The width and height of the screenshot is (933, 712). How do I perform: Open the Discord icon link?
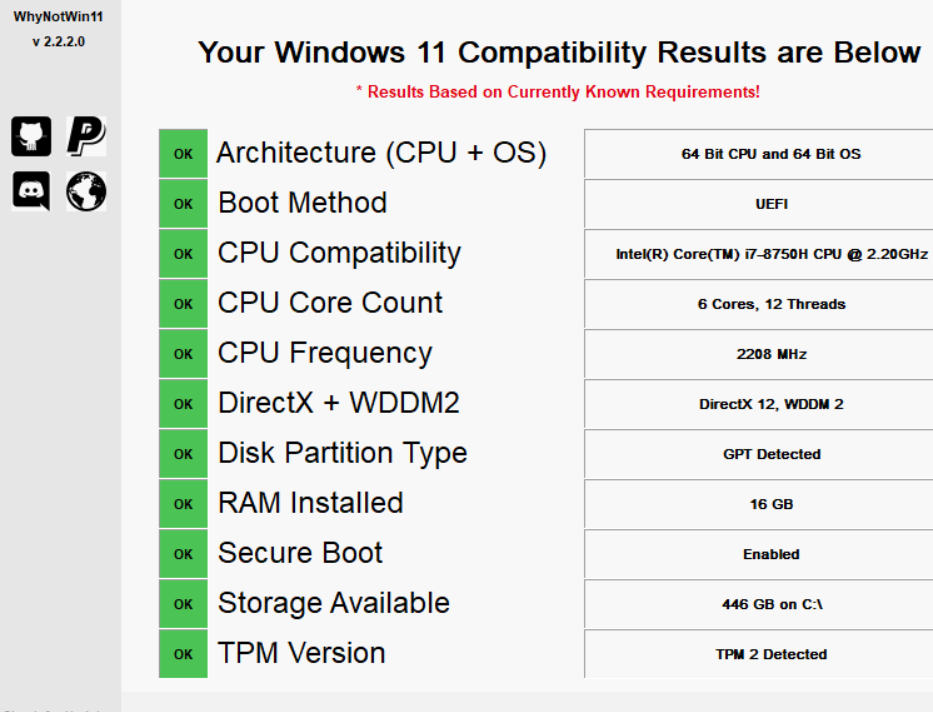pyautogui.click(x=31, y=191)
